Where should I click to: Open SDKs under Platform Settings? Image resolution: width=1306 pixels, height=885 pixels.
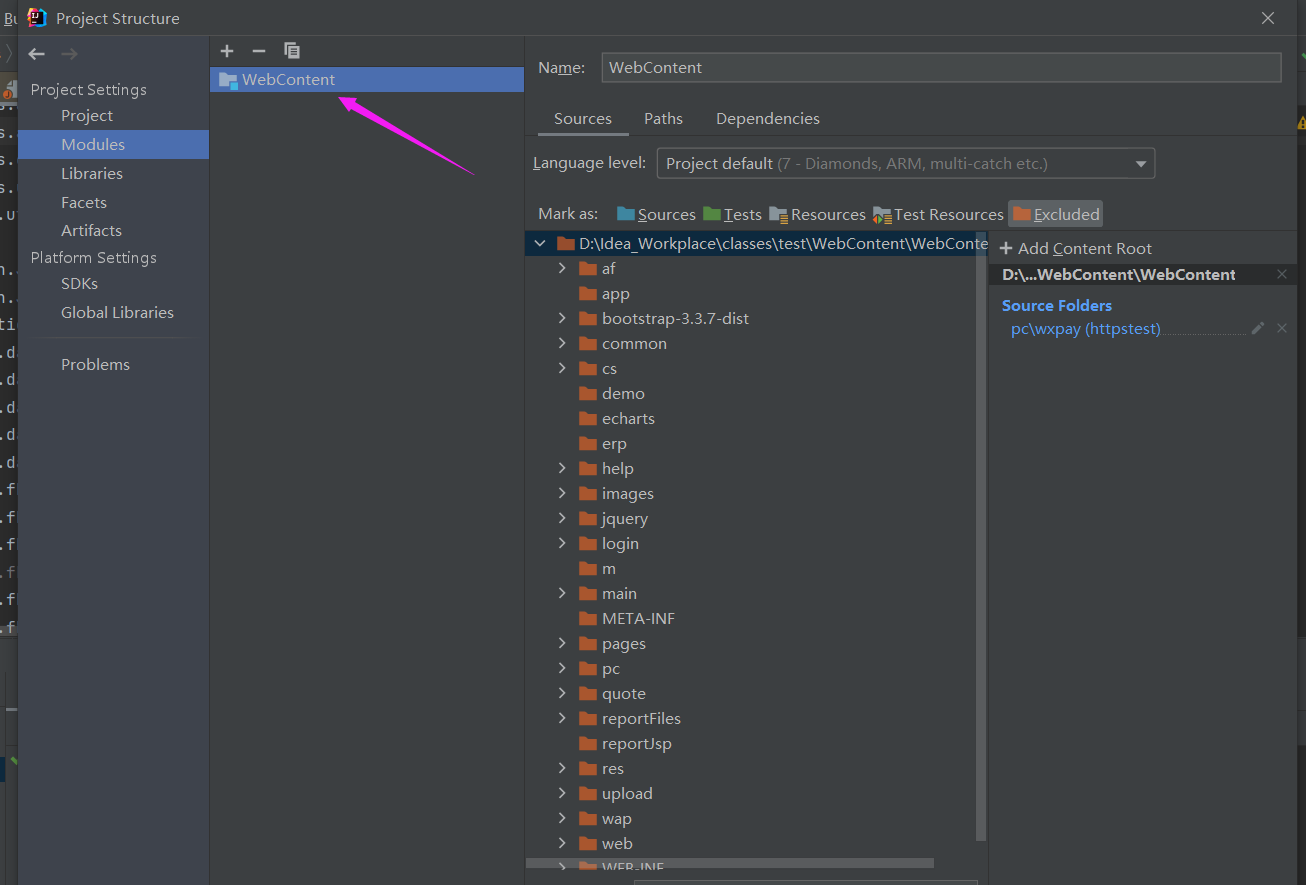[x=79, y=284]
